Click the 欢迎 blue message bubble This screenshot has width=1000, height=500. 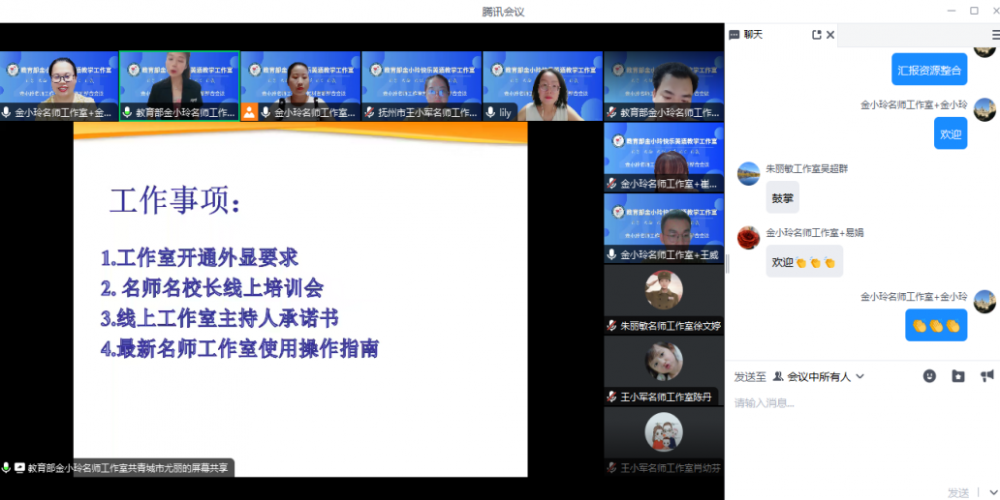coord(951,134)
